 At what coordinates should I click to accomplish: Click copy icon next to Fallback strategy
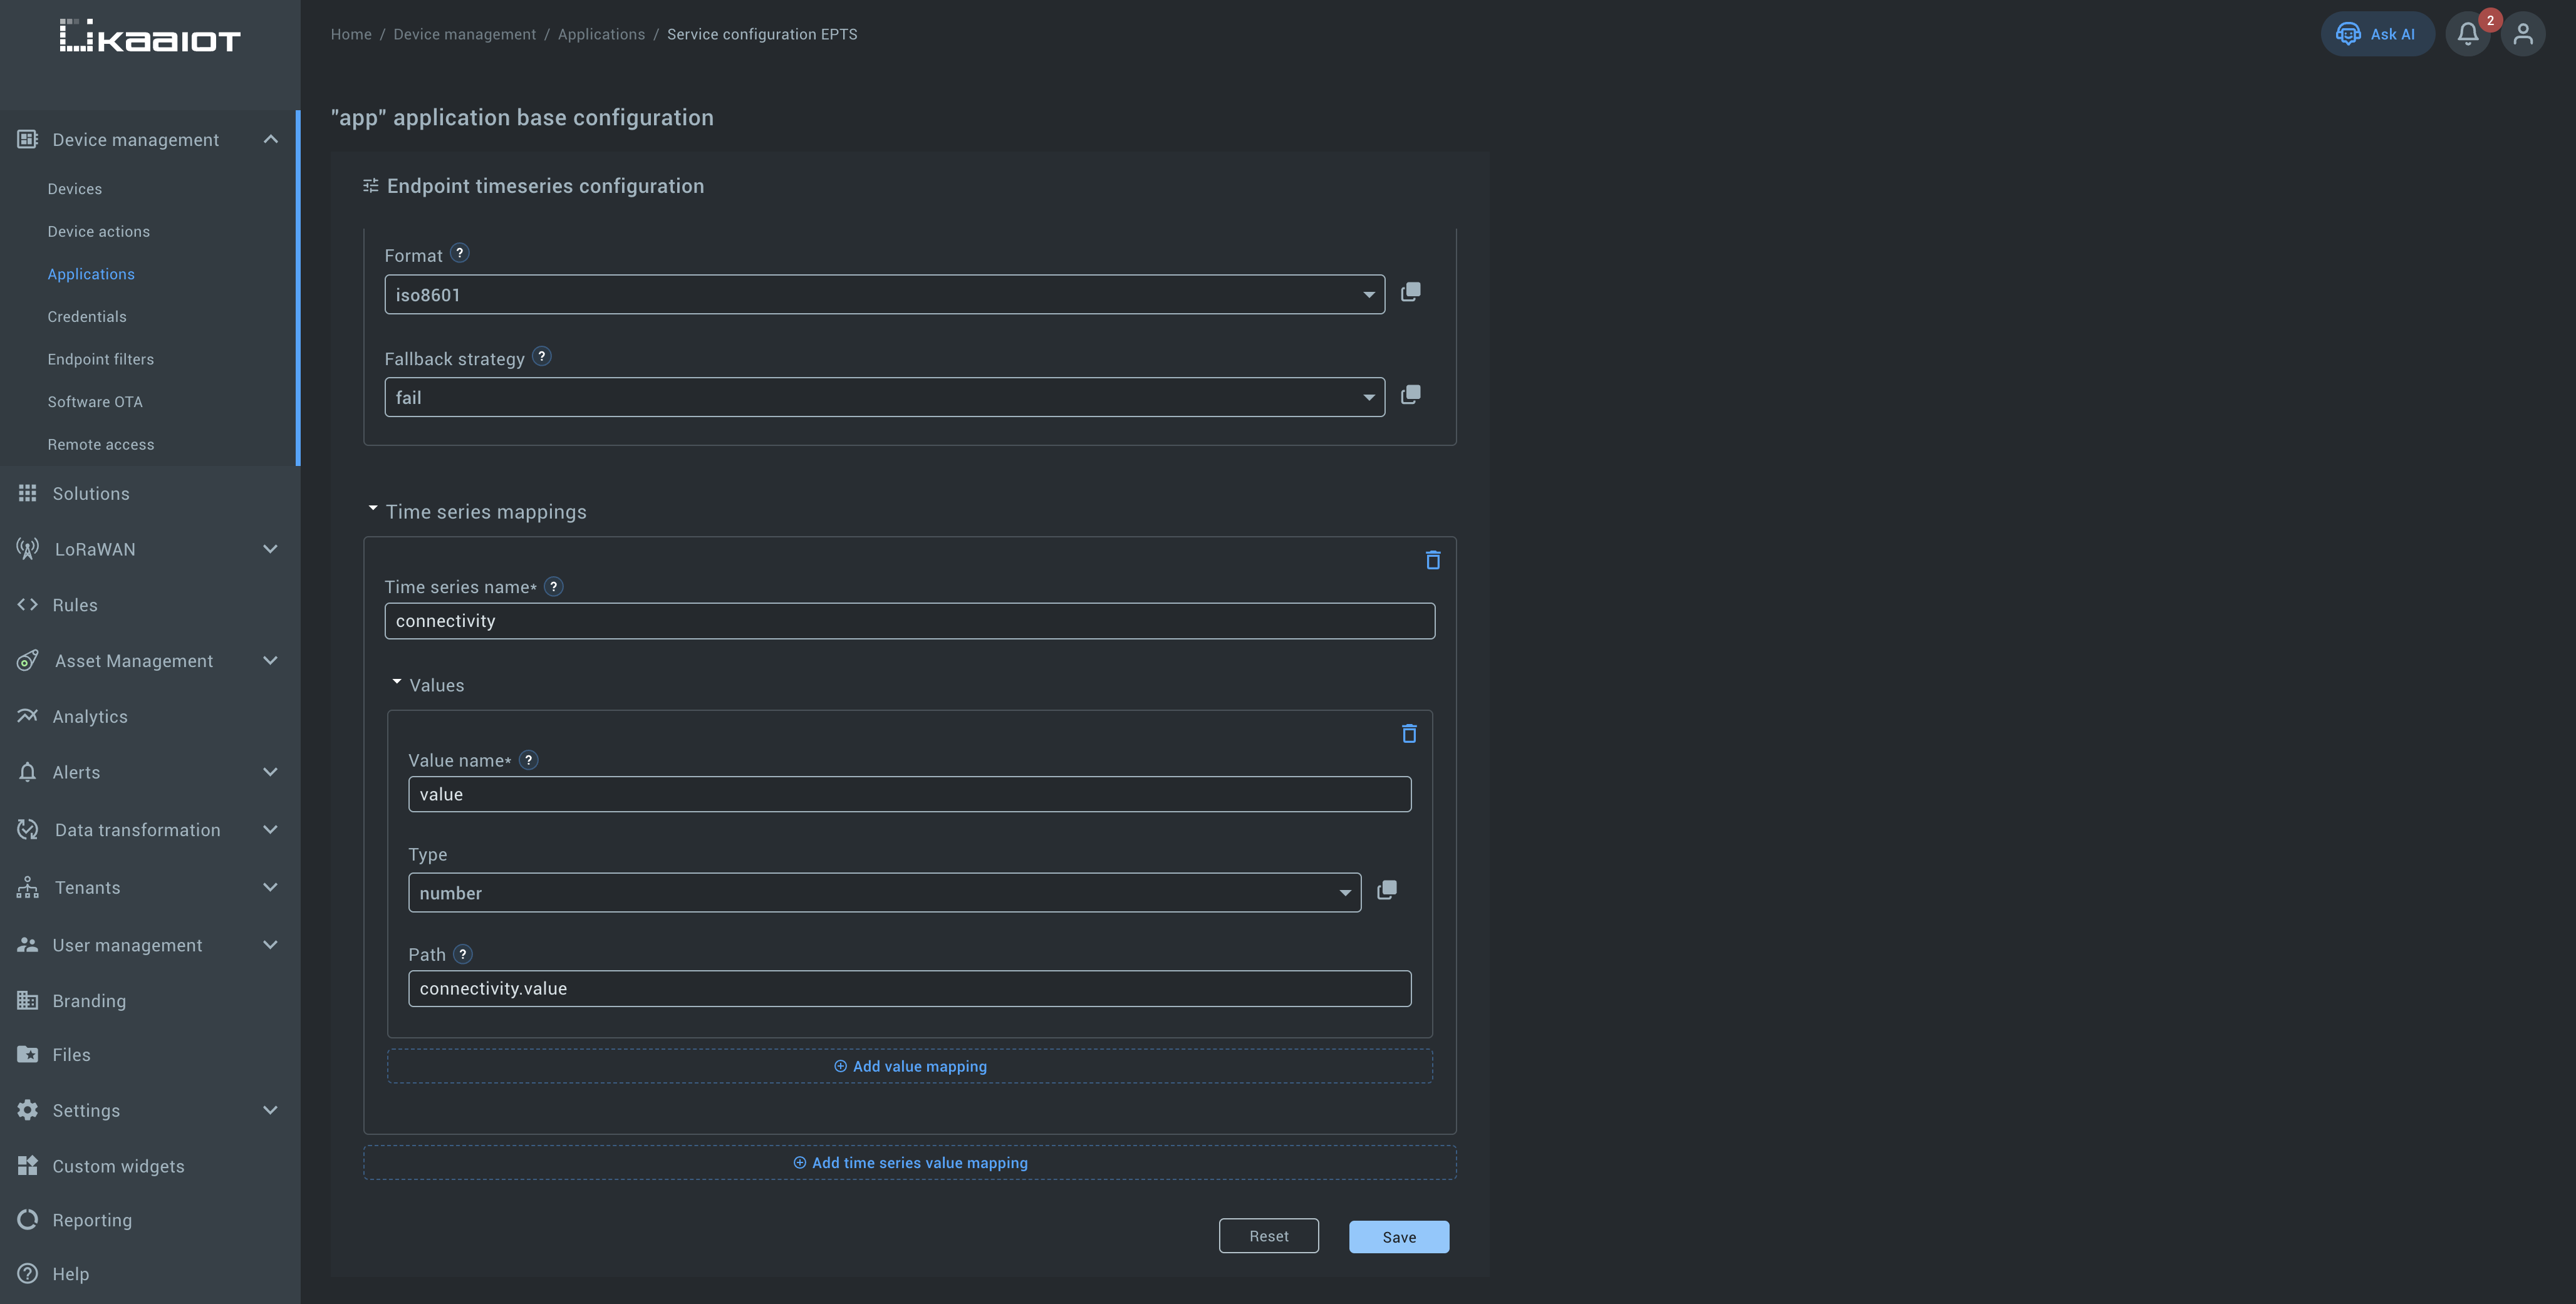pyautogui.click(x=1410, y=395)
